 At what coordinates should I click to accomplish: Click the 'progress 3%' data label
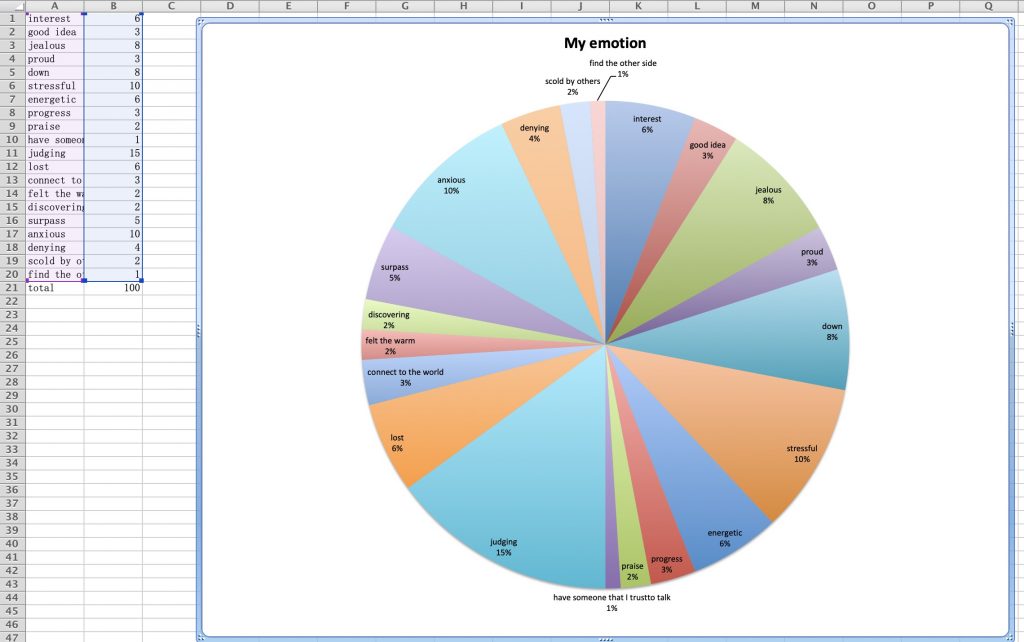pyautogui.click(x=666, y=564)
